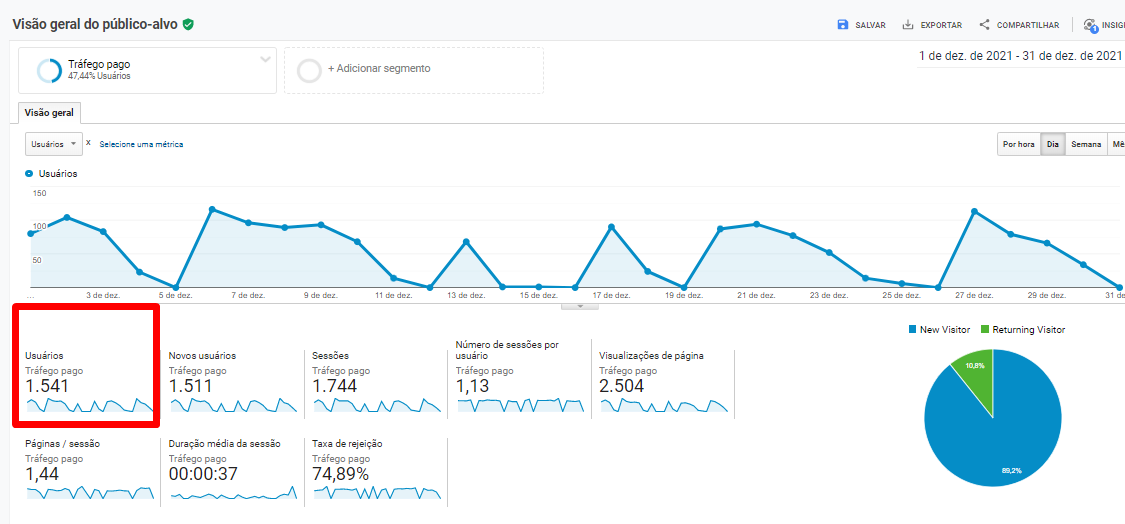This screenshot has width=1125, height=524.
Task: Open the date range selector
Action: pyautogui.click(x=1020, y=57)
